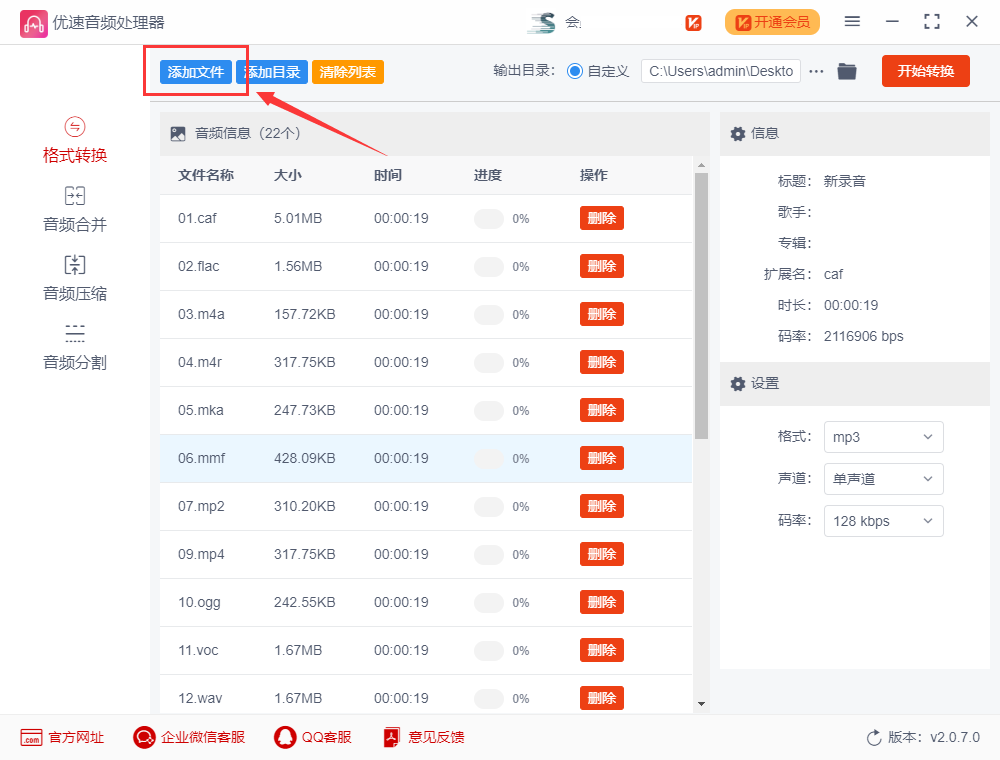1000x760 pixels.
Task: Open the 音频合并 audio merge section
Action: click(75, 210)
